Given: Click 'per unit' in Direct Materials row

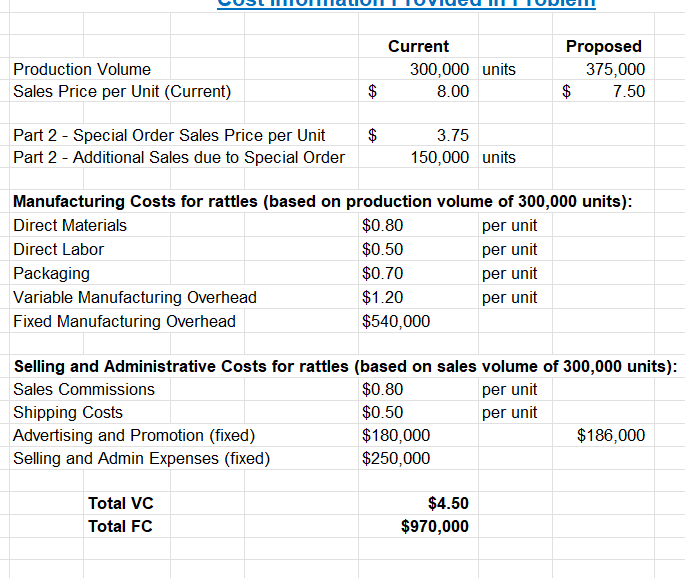Looking at the screenshot, I should [509, 226].
